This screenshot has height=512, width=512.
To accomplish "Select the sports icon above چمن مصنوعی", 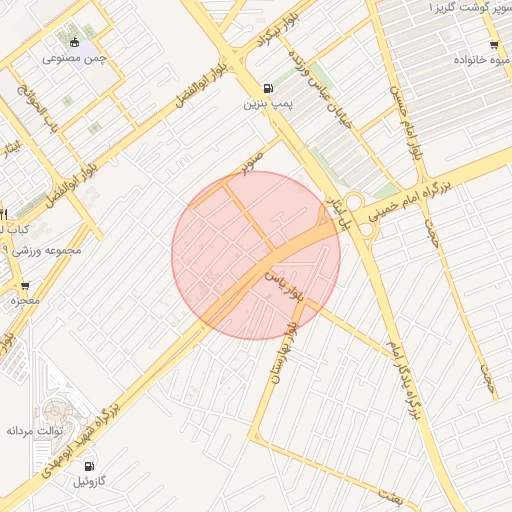I will (75, 42).
